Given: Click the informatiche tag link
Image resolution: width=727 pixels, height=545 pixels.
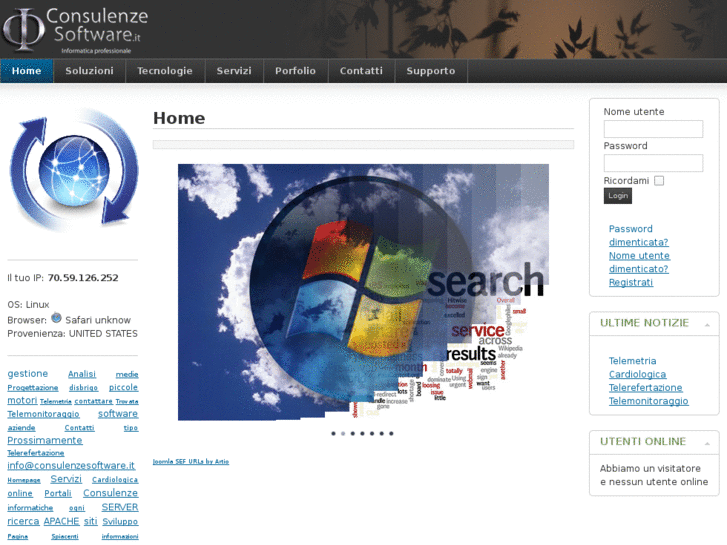Looking at the screenshot, I should [30, 508].
